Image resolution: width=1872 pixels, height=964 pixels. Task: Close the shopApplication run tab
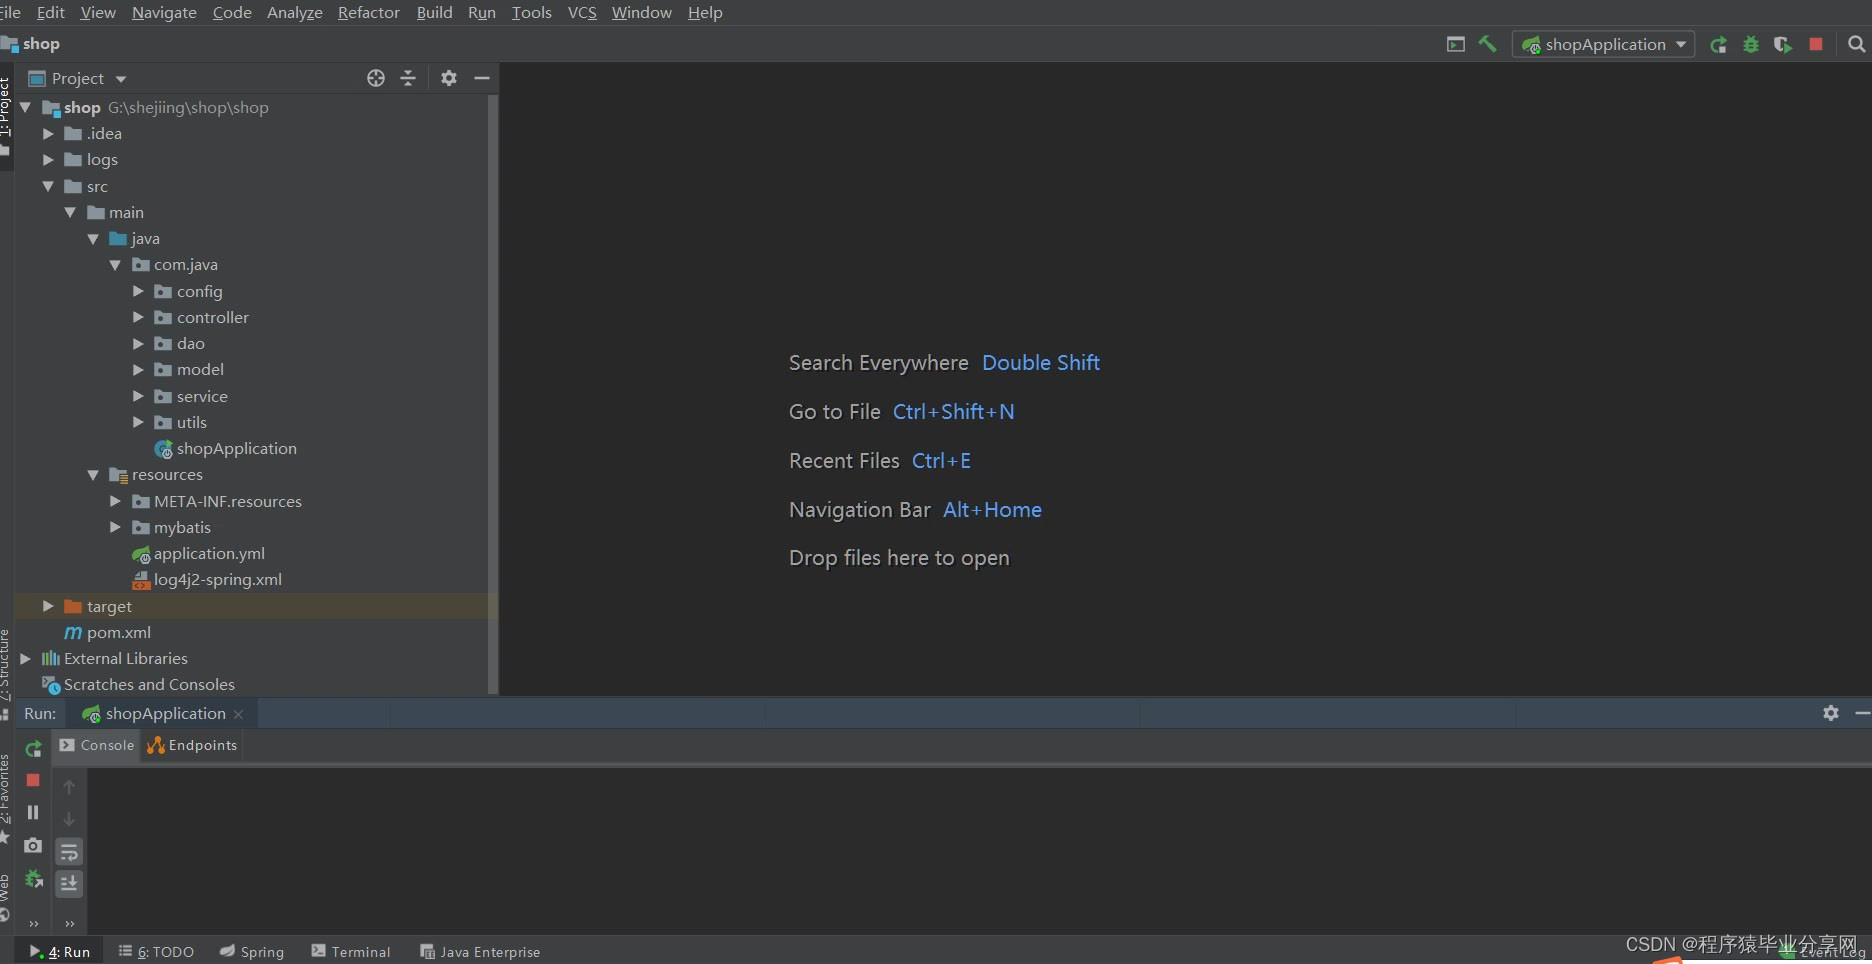click(238, 714)
